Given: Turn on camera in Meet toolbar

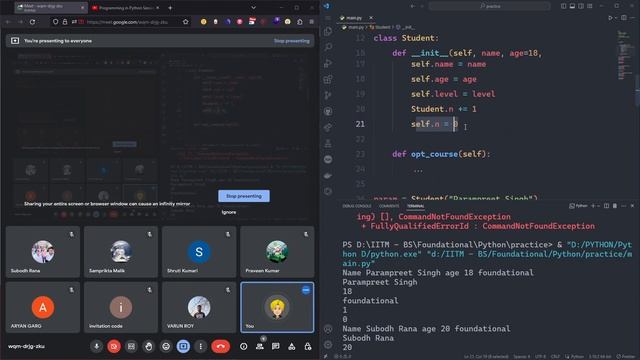Looking at the screenshot, I should (114, 347).
